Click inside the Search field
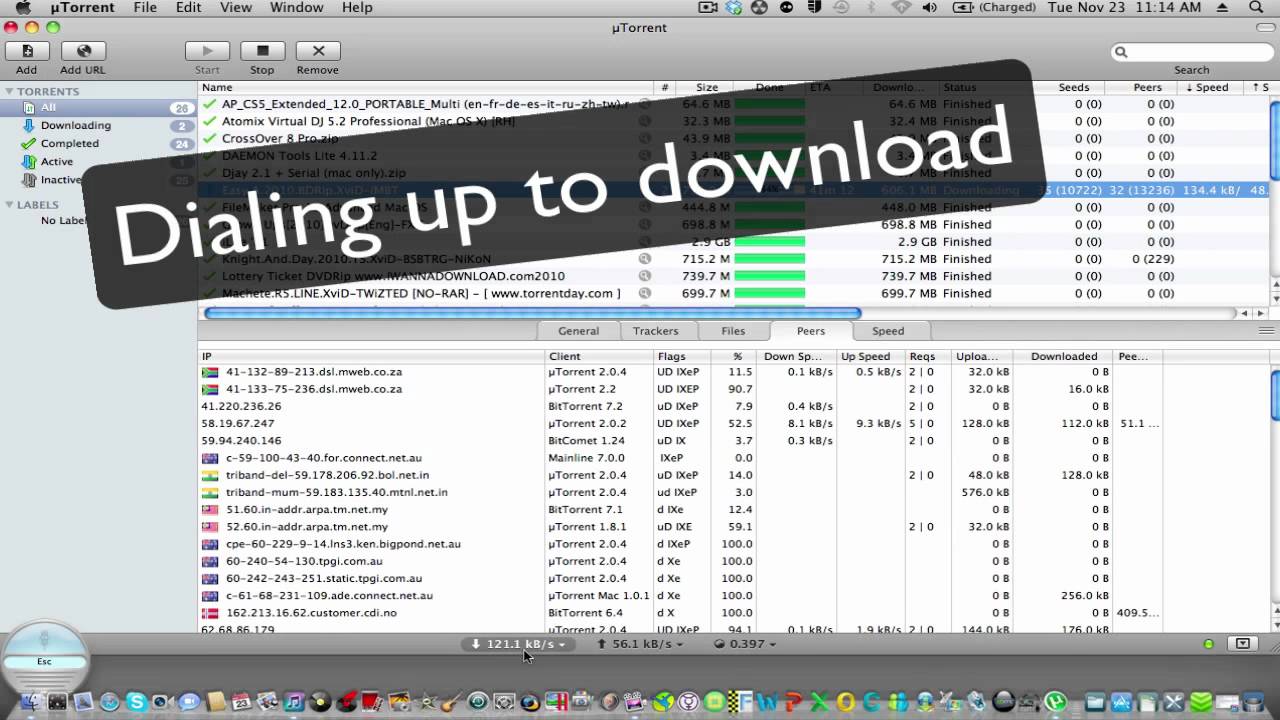The image size is (1280, 720). (1191, 52)
